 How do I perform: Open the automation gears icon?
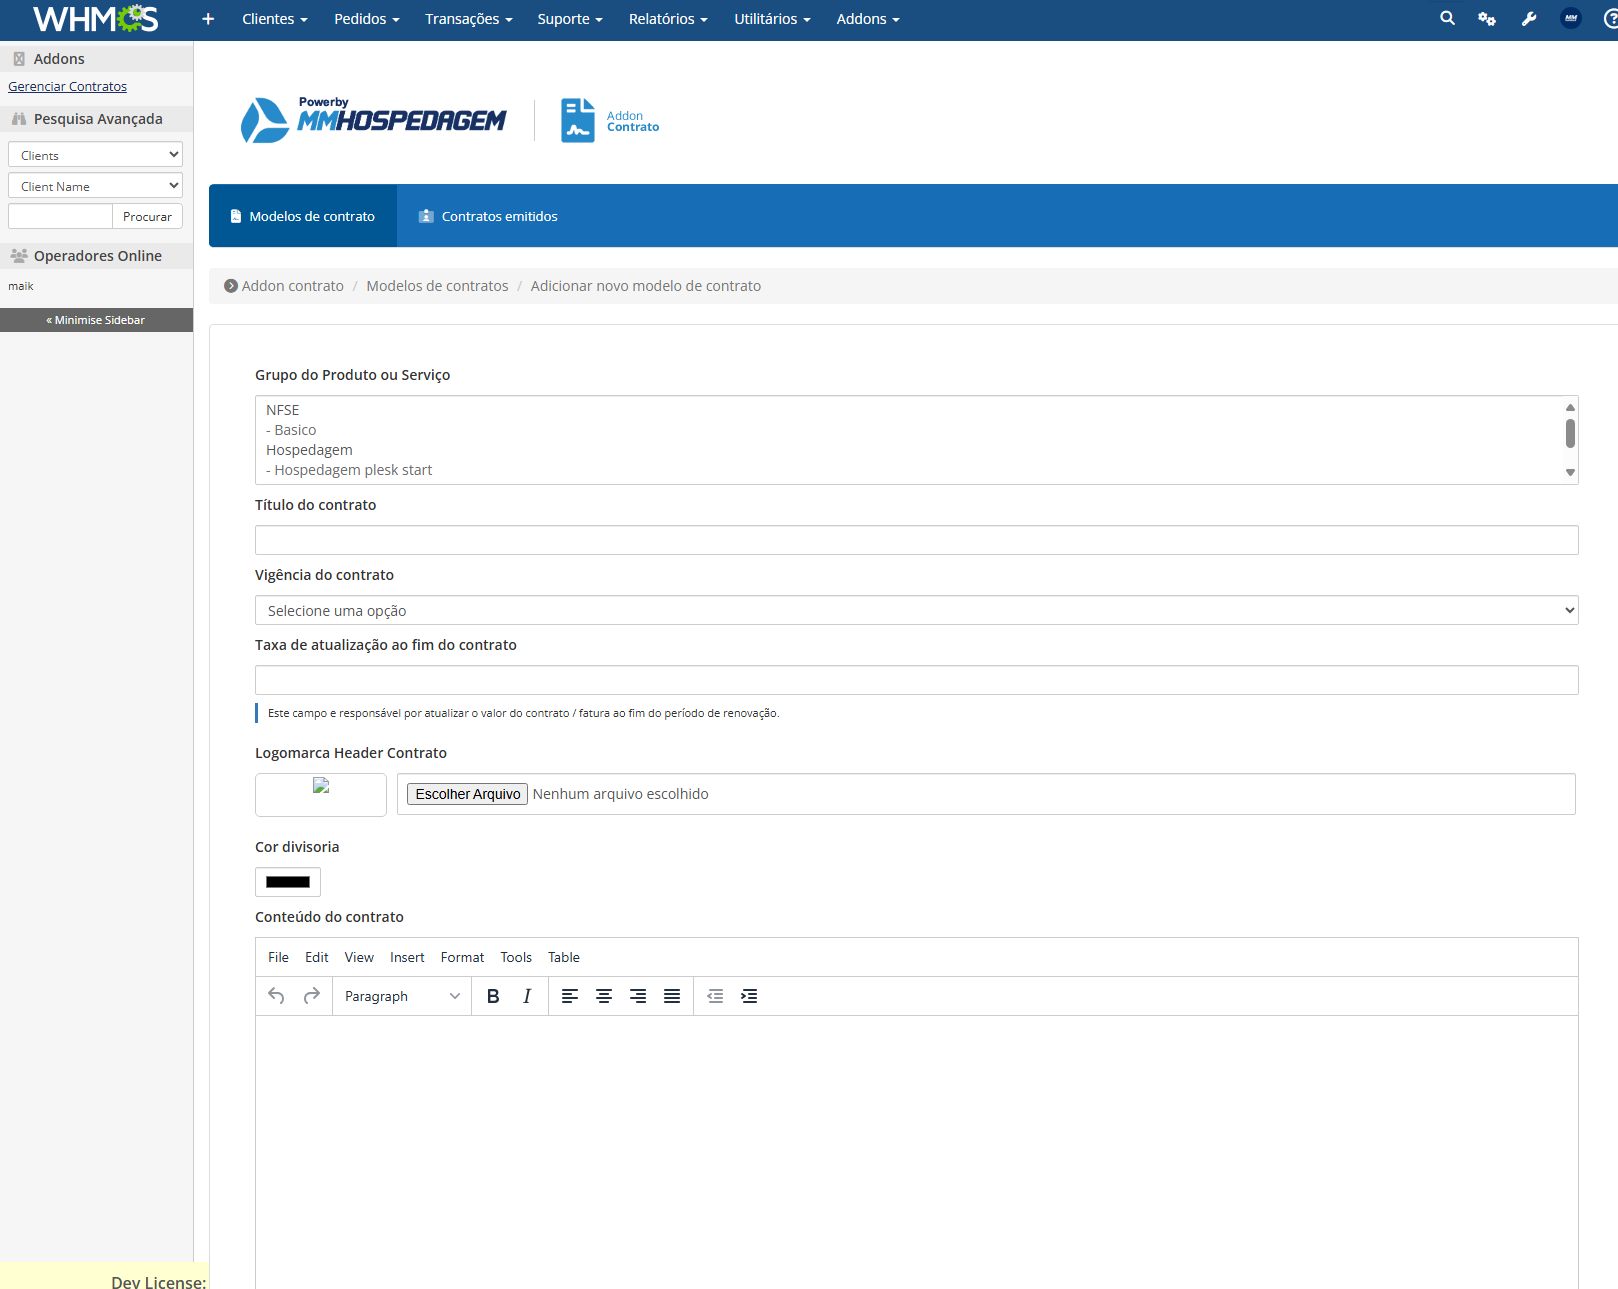(x=1487, y=19)
